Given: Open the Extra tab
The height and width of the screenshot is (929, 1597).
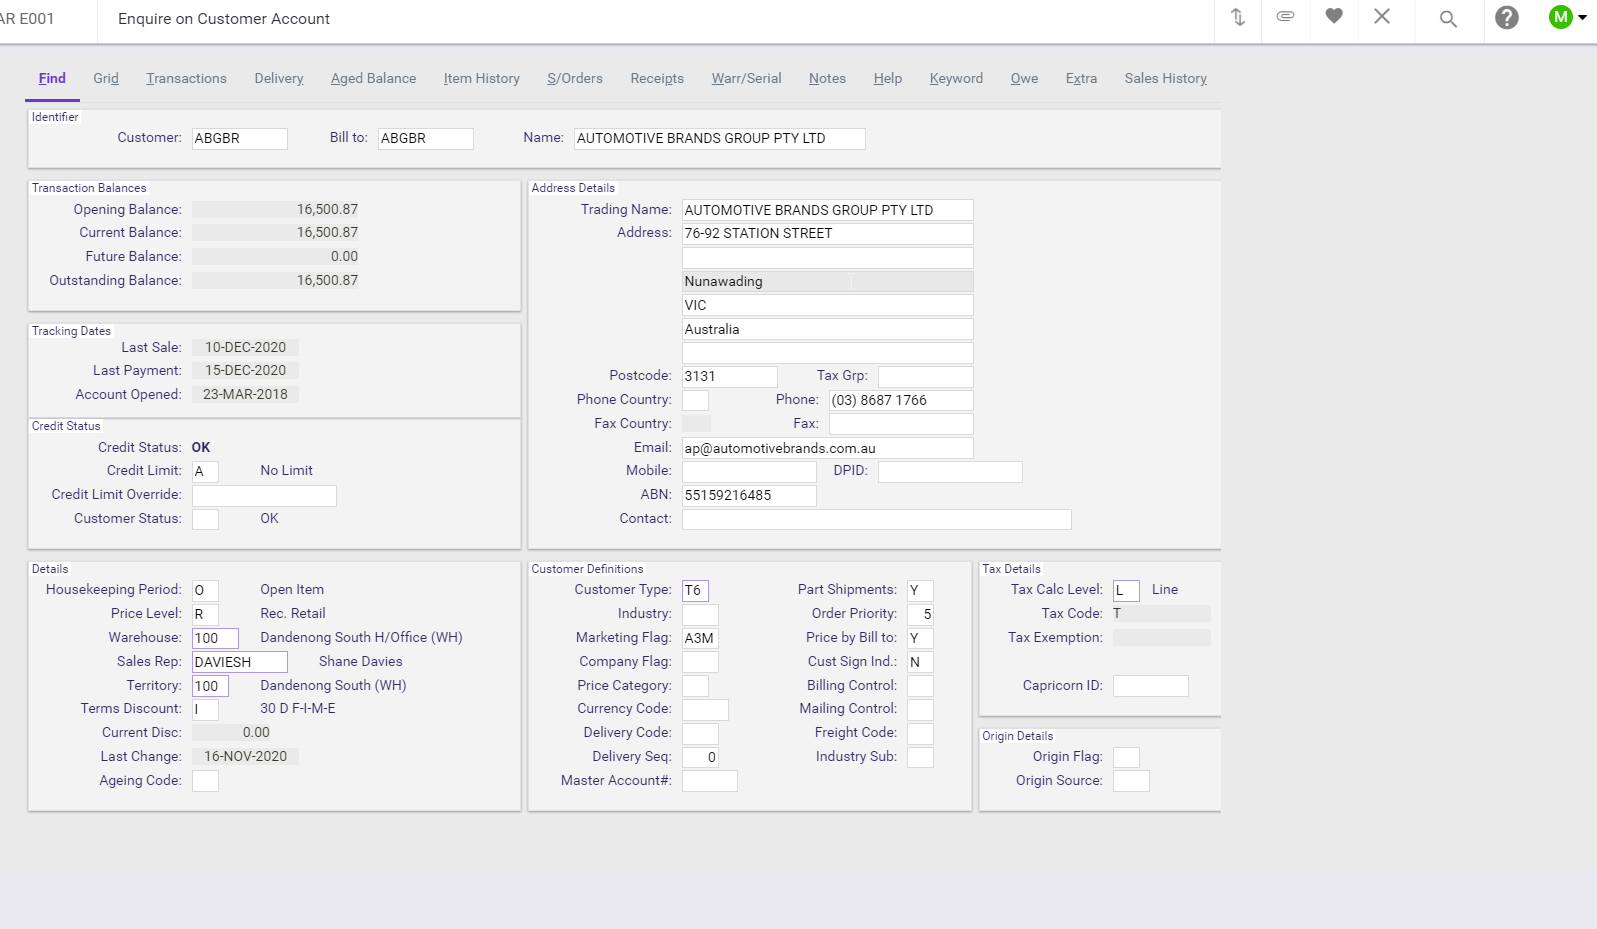Looking at the screenshot, I should 1081,78.
